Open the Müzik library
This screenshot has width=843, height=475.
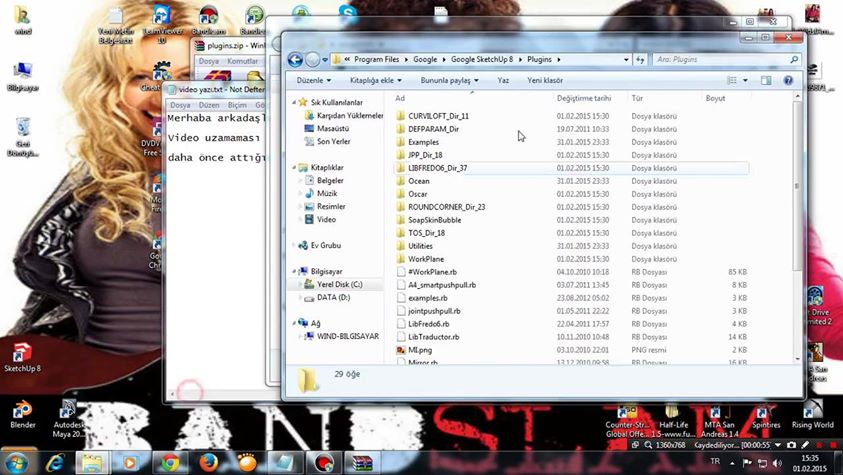[x=326, y=193]
